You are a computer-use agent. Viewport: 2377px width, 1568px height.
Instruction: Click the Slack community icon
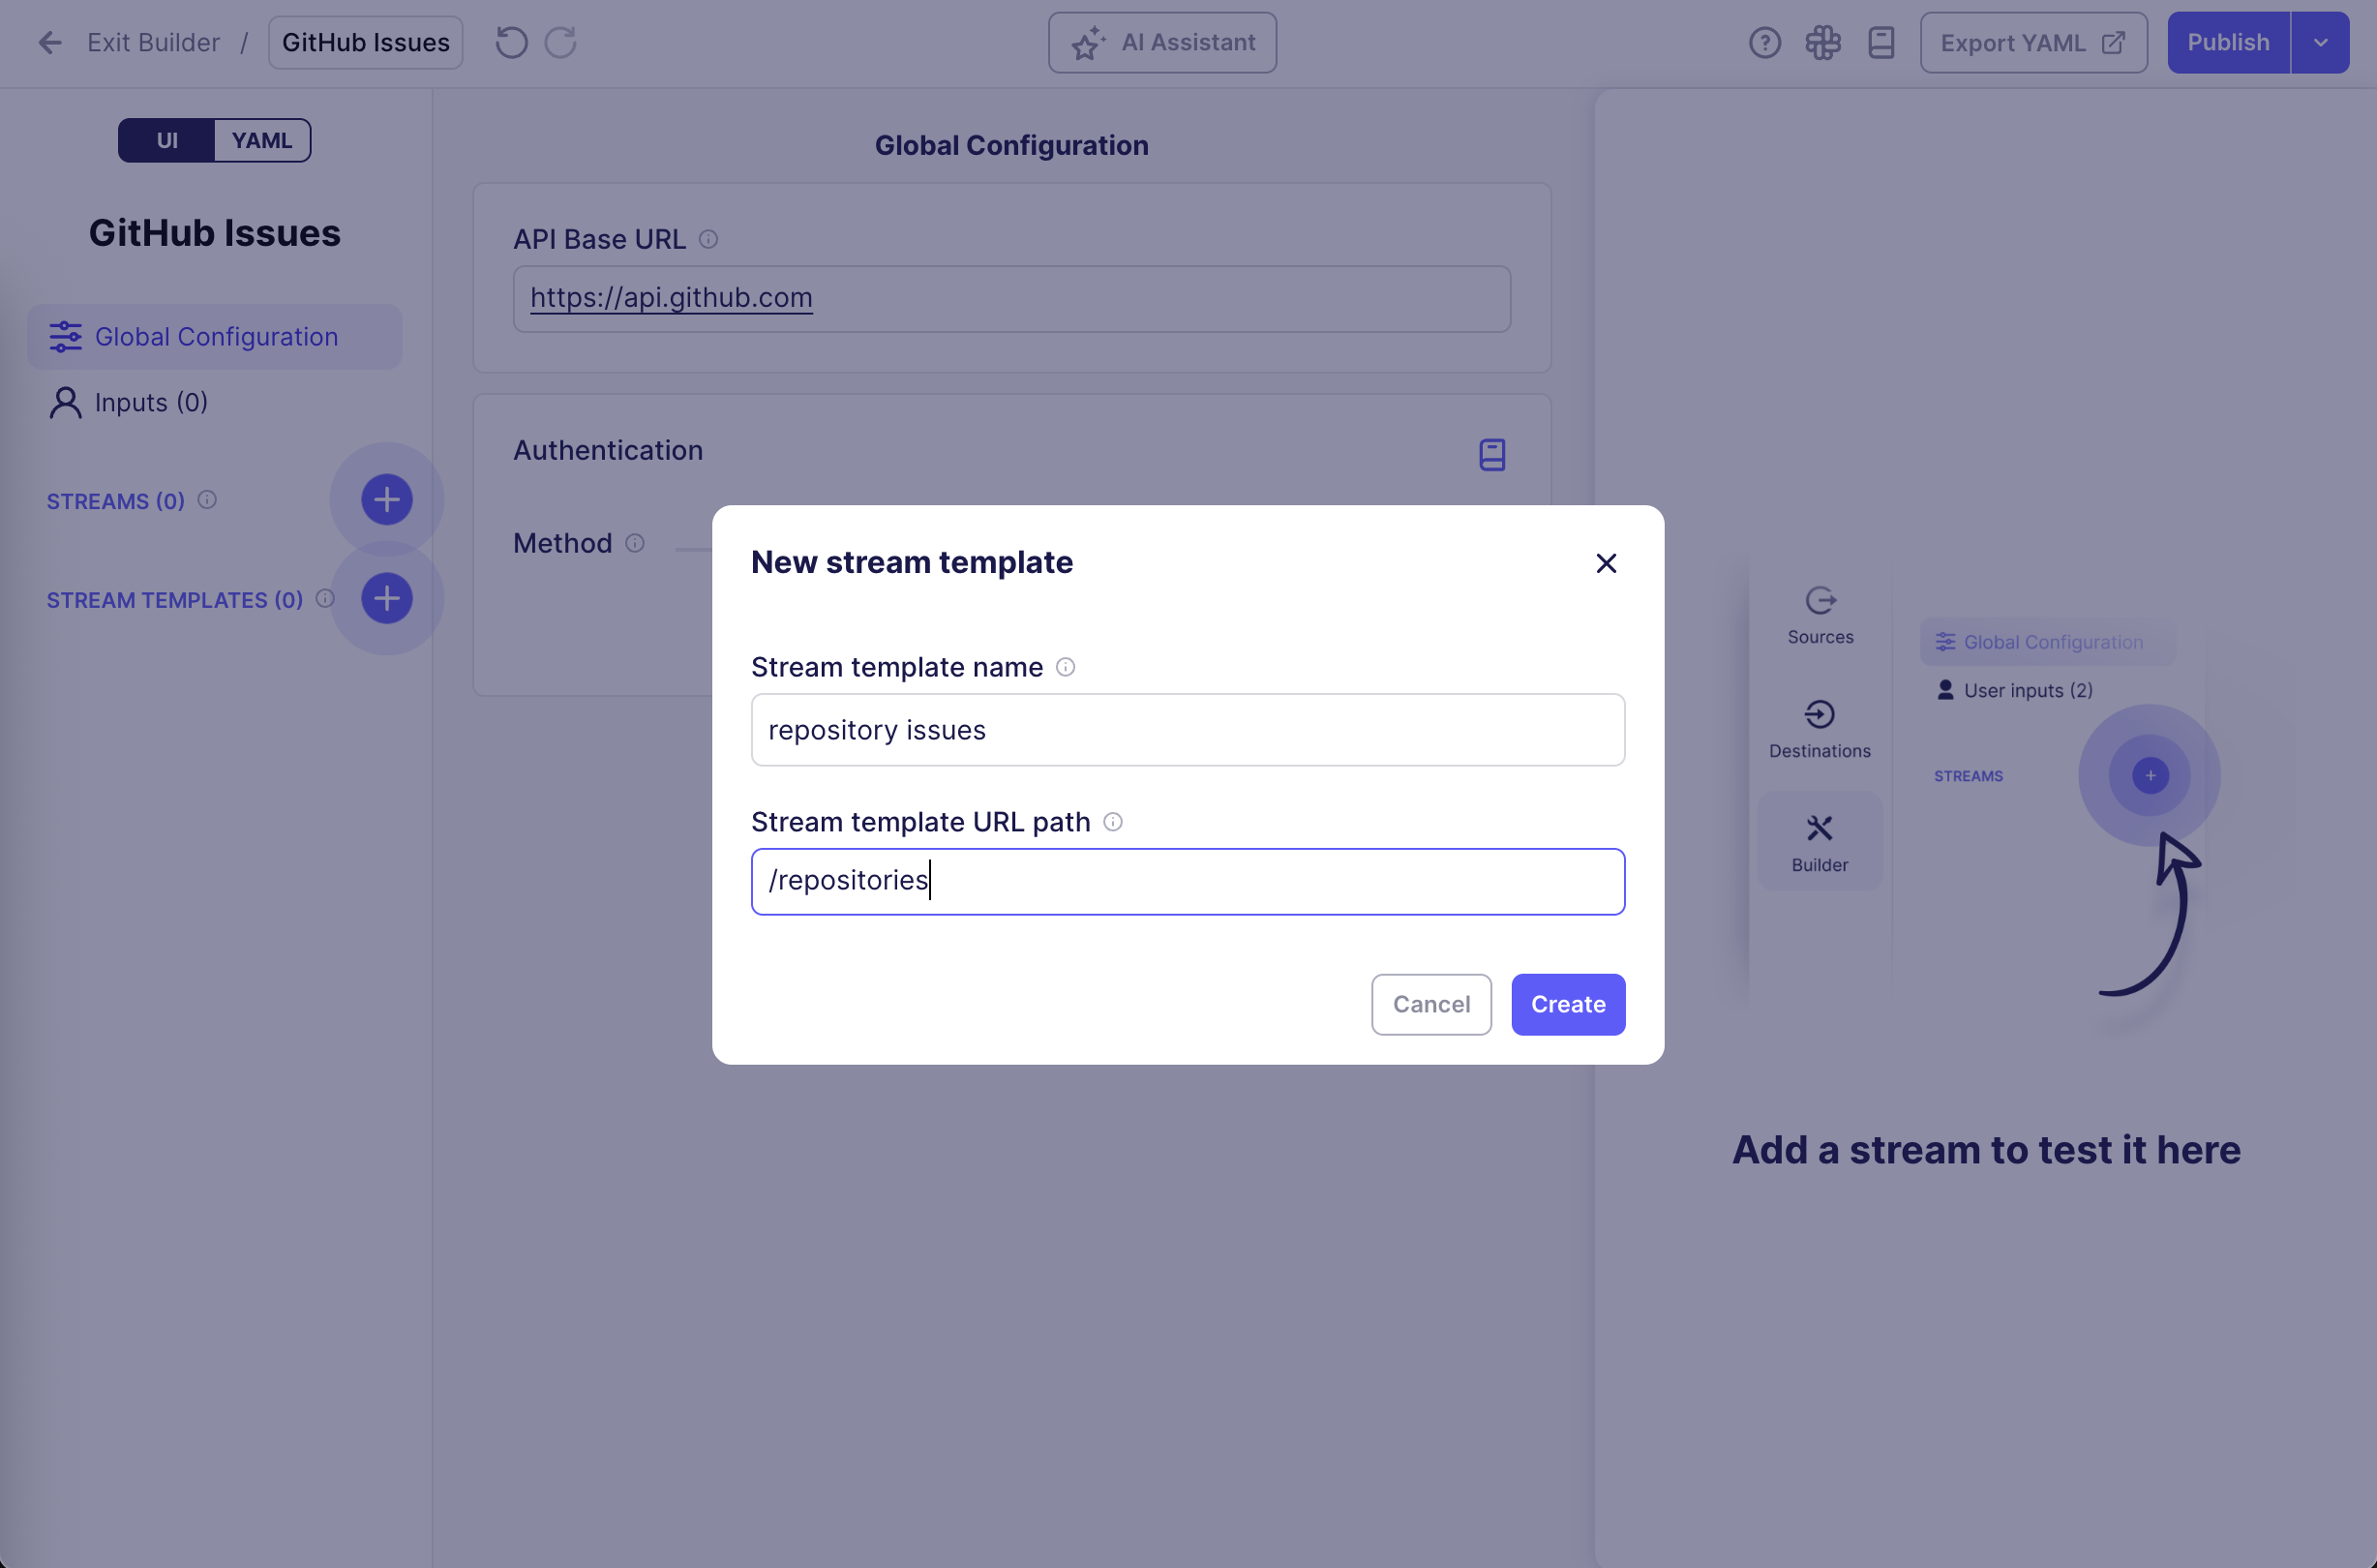[x=1822, y=43]
